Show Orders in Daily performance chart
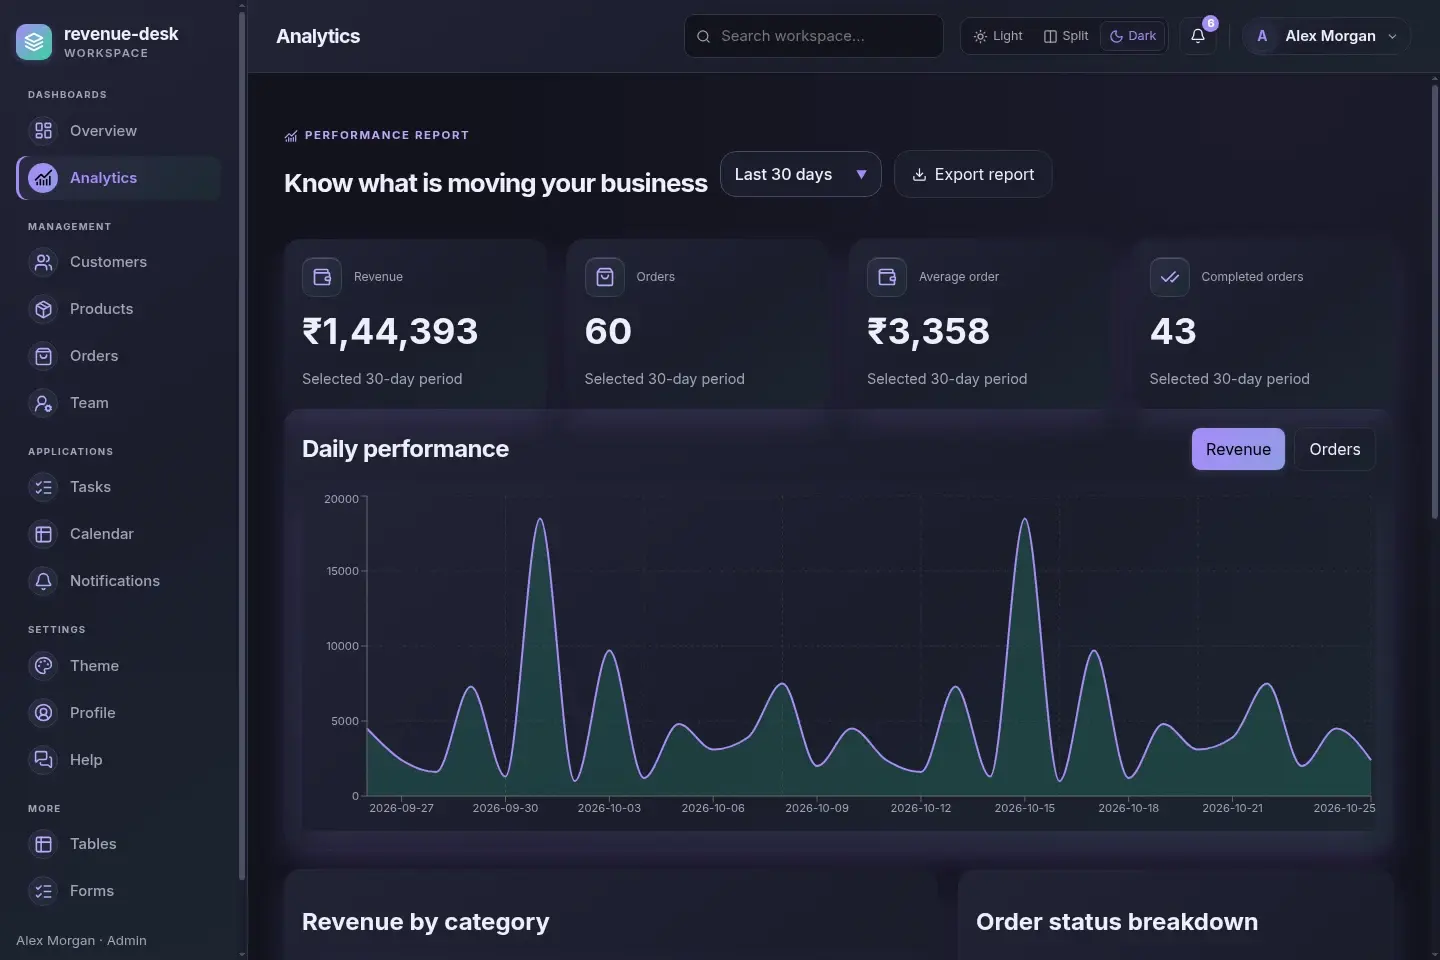This screenshot has width=1440, height=960. [1335, 449]
